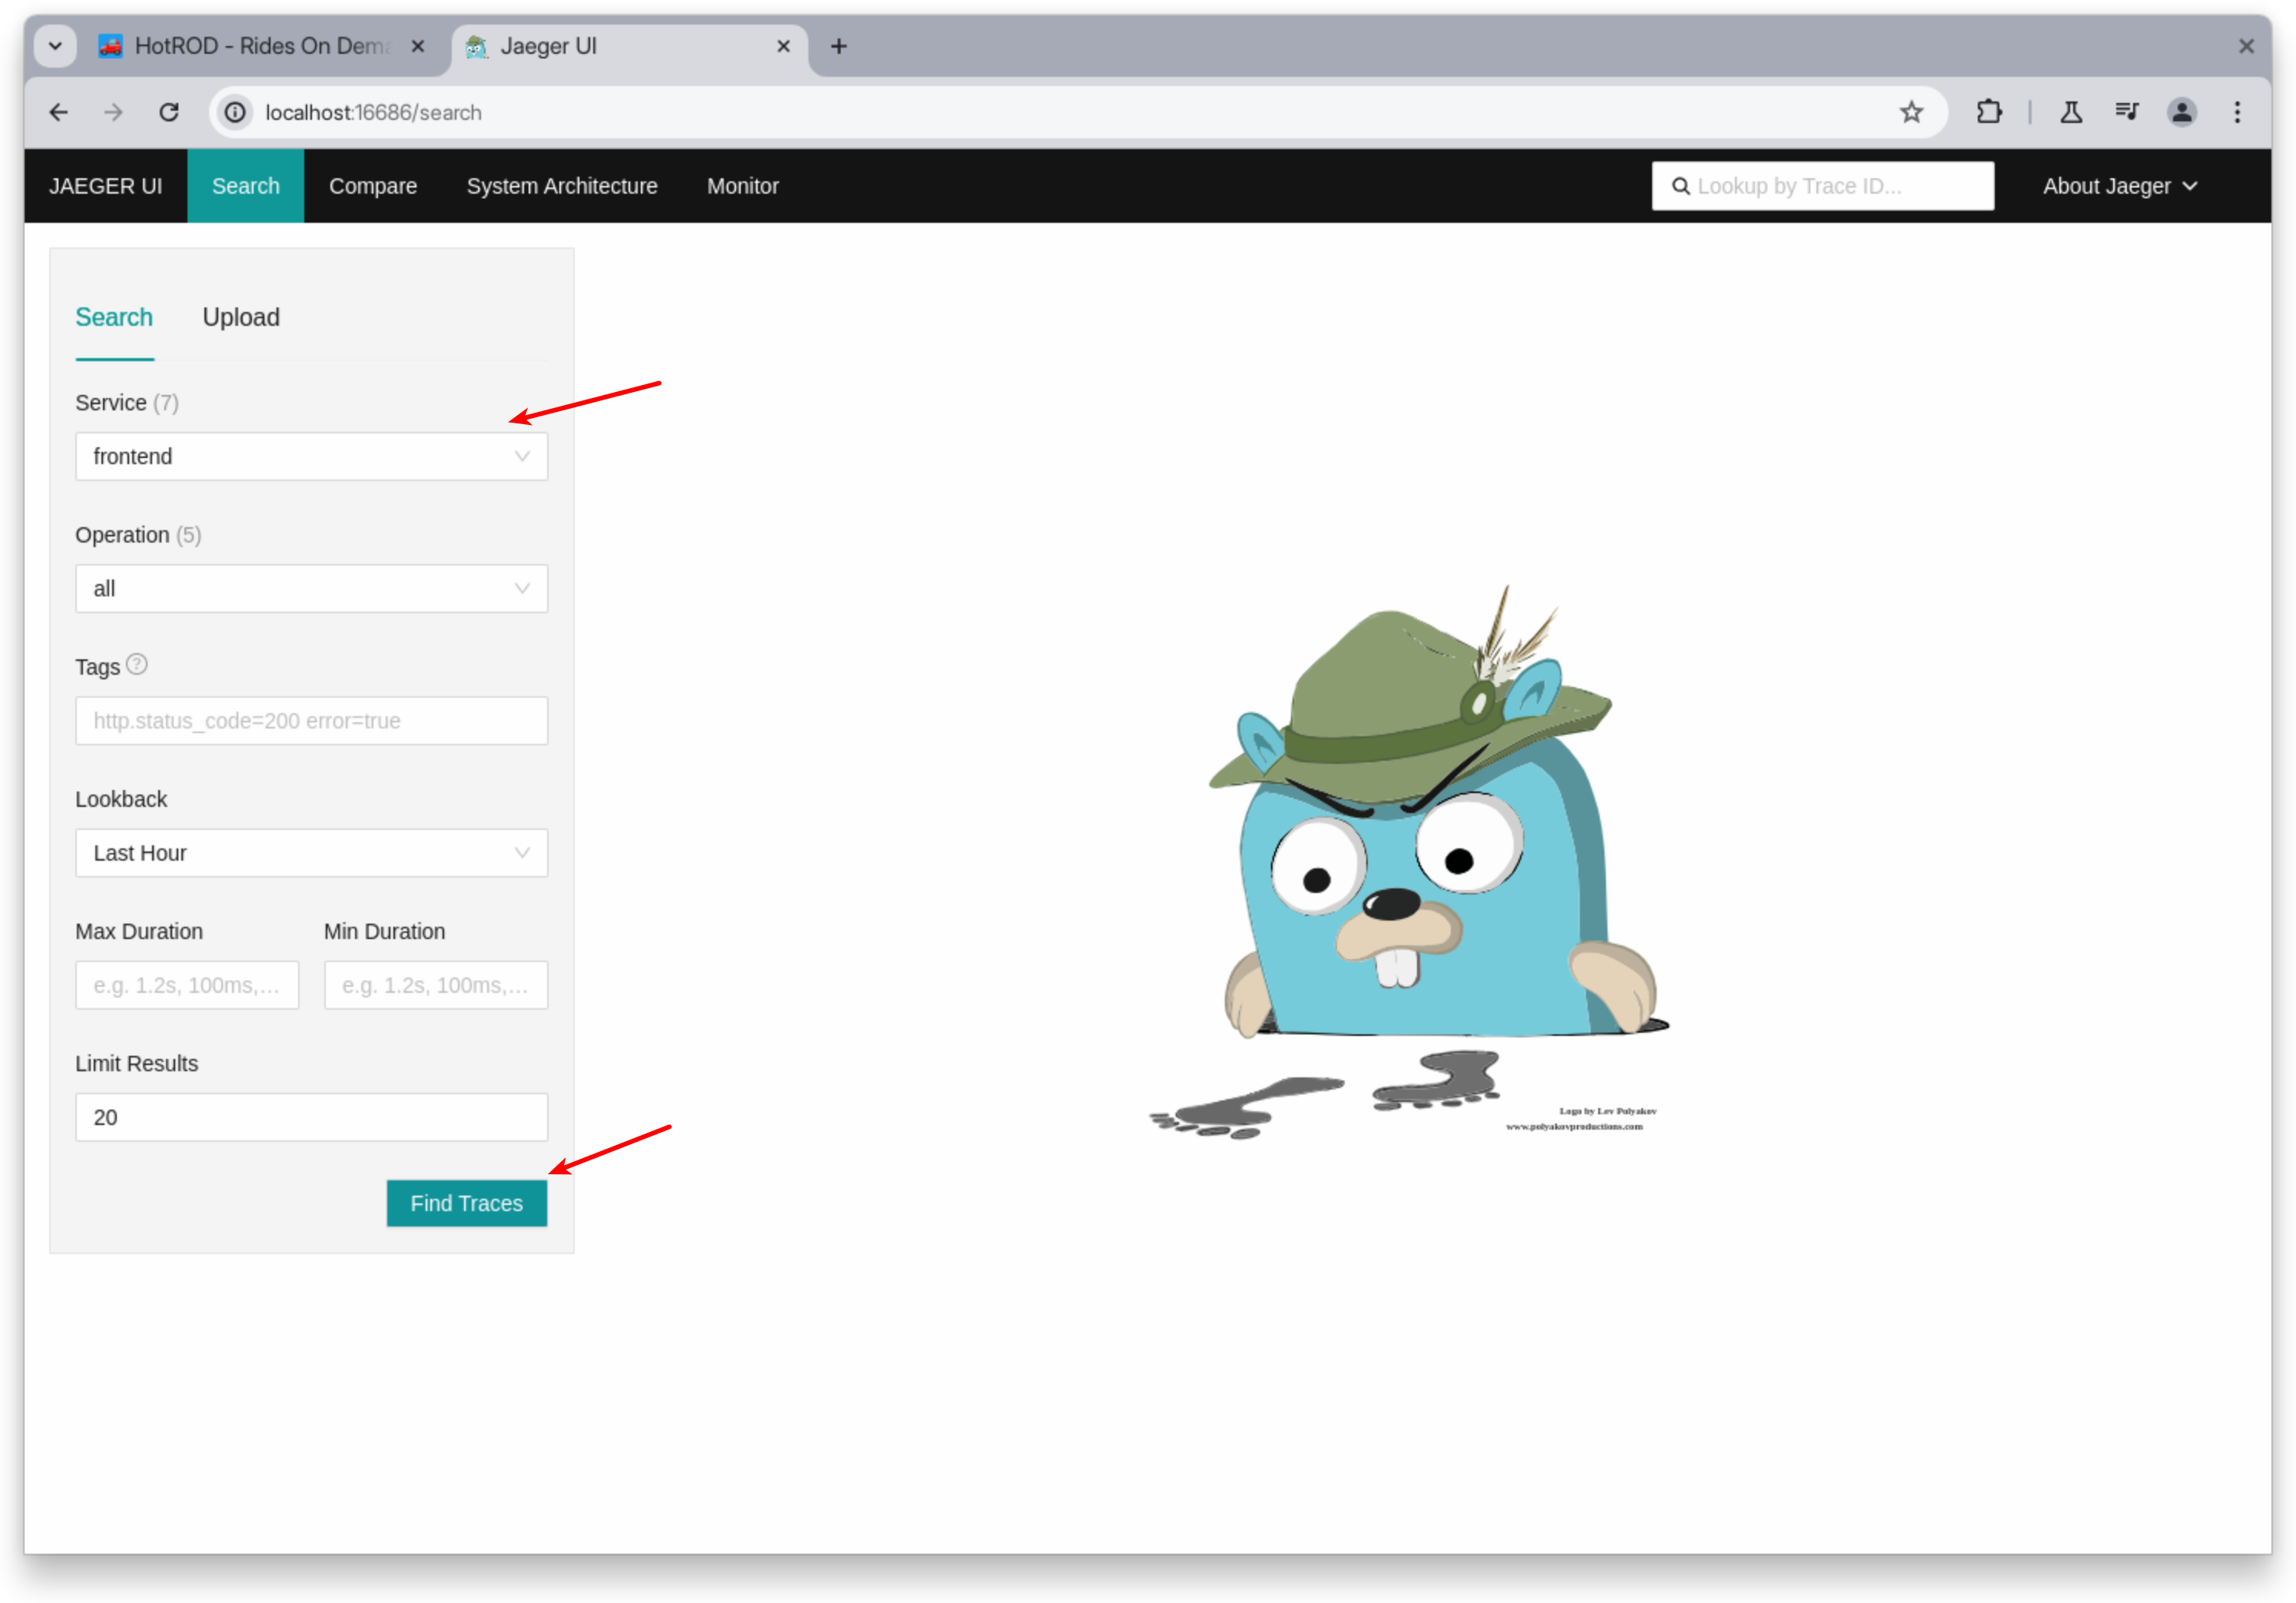Screen dimensions: 2296x1603
Task: Go to the Compare page
Action: 373,186
